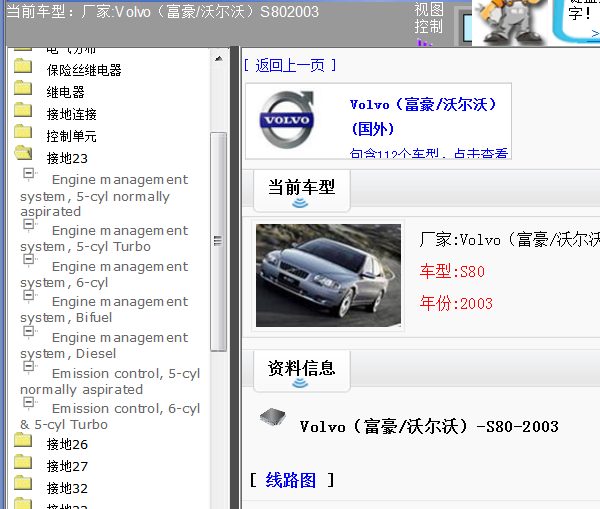Collapse the Bifuel engine management node

28,295
